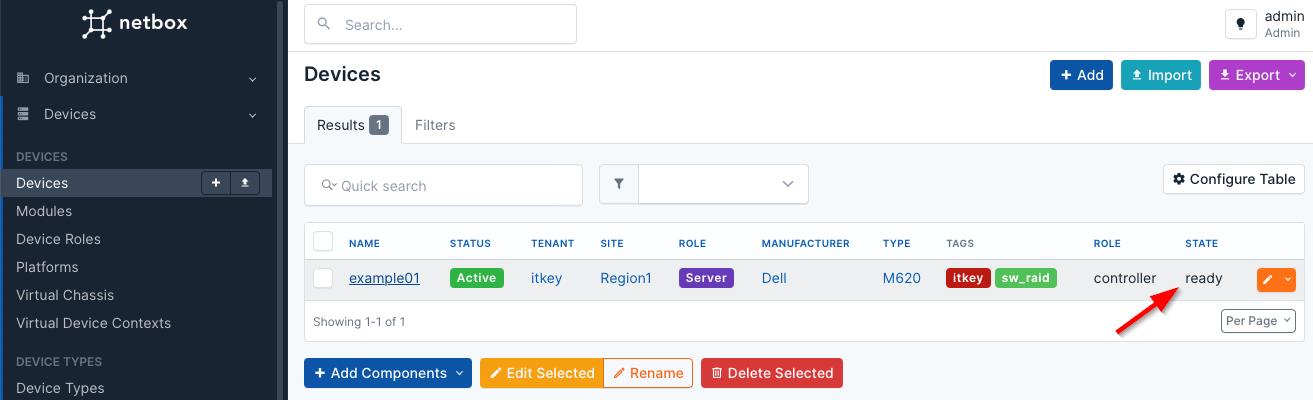This screenshot has height=400, width=1313.
Task: Click the Import button with upload icon
Action: [x=1160, y=75]
